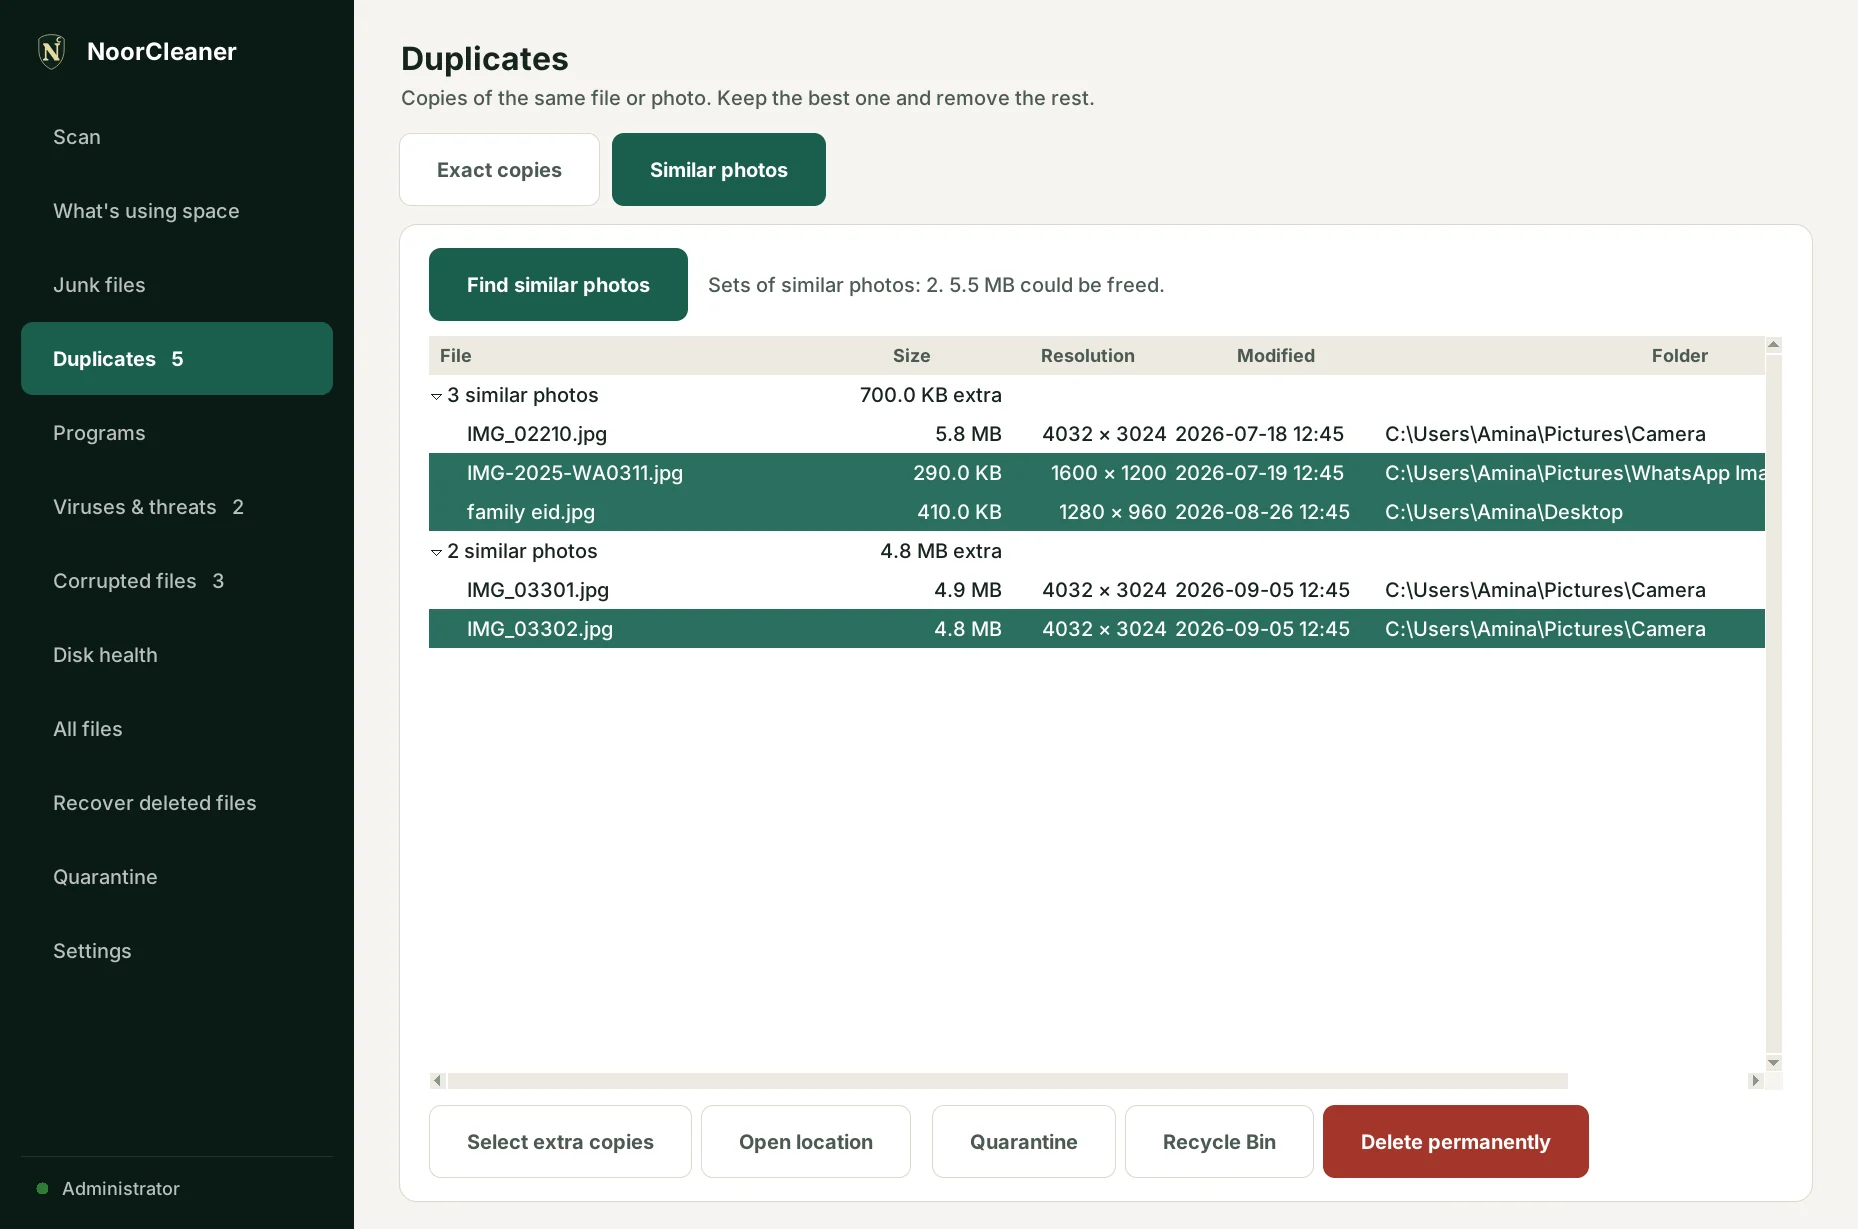Screen dimensions: 1858x1229
Task: Click the NoorCleaner shield logo
Action: [51, 51]
